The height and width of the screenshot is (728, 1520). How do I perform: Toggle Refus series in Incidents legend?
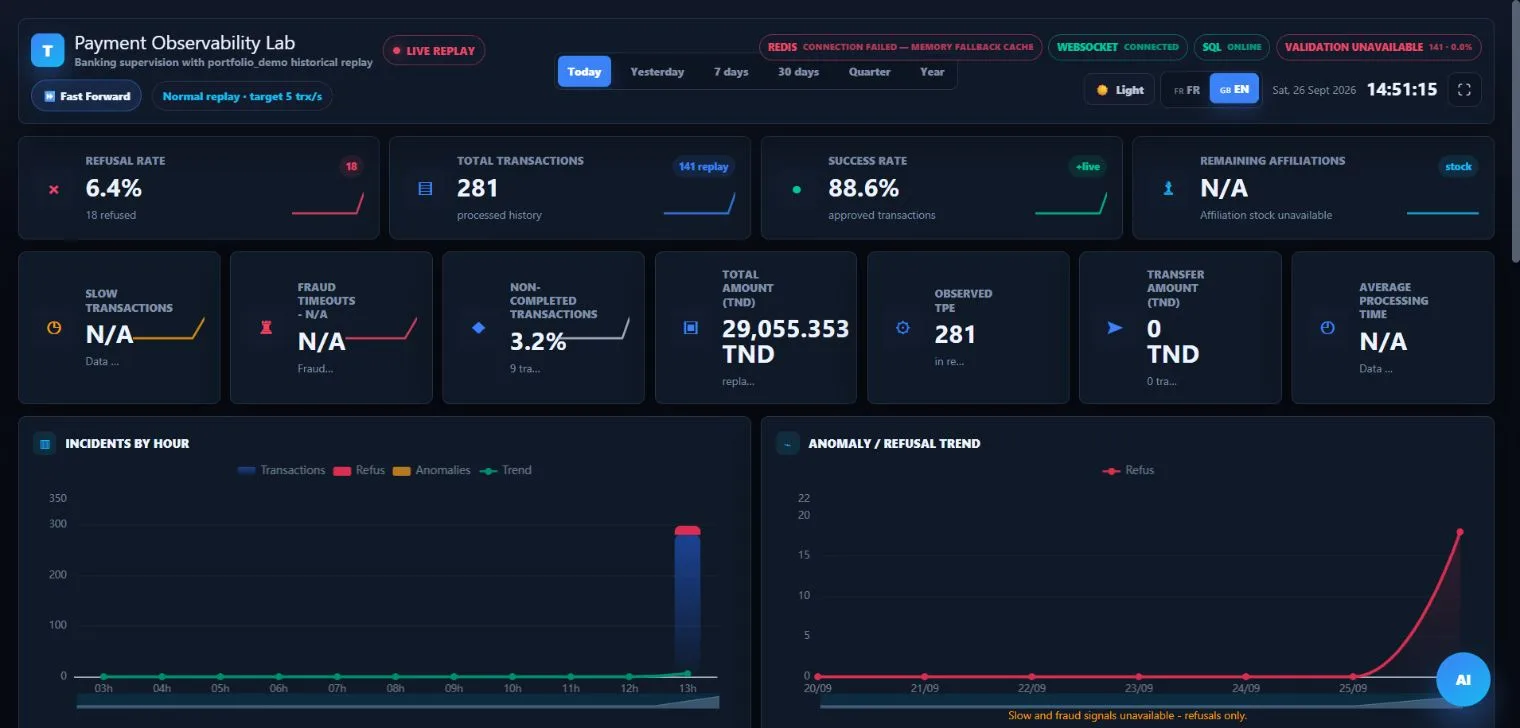(x=359, y=470)
